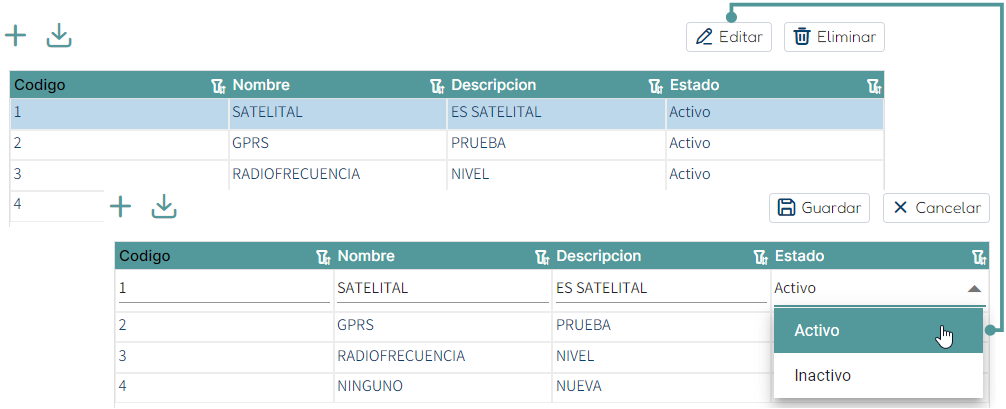This screenshot has height=409, width=1006.
Task: Filter upper table's Nombre column
Action: coord(437,86)
